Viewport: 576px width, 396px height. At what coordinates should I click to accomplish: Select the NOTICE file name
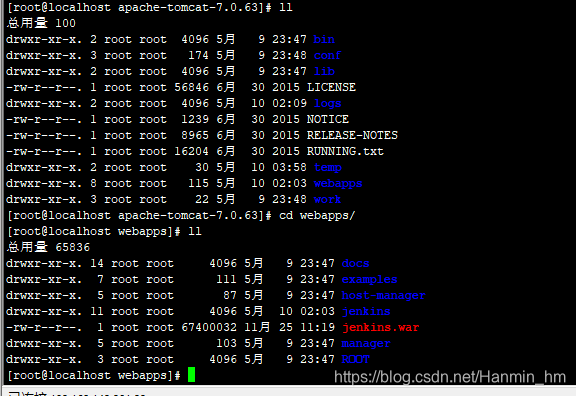click(328, 119)
